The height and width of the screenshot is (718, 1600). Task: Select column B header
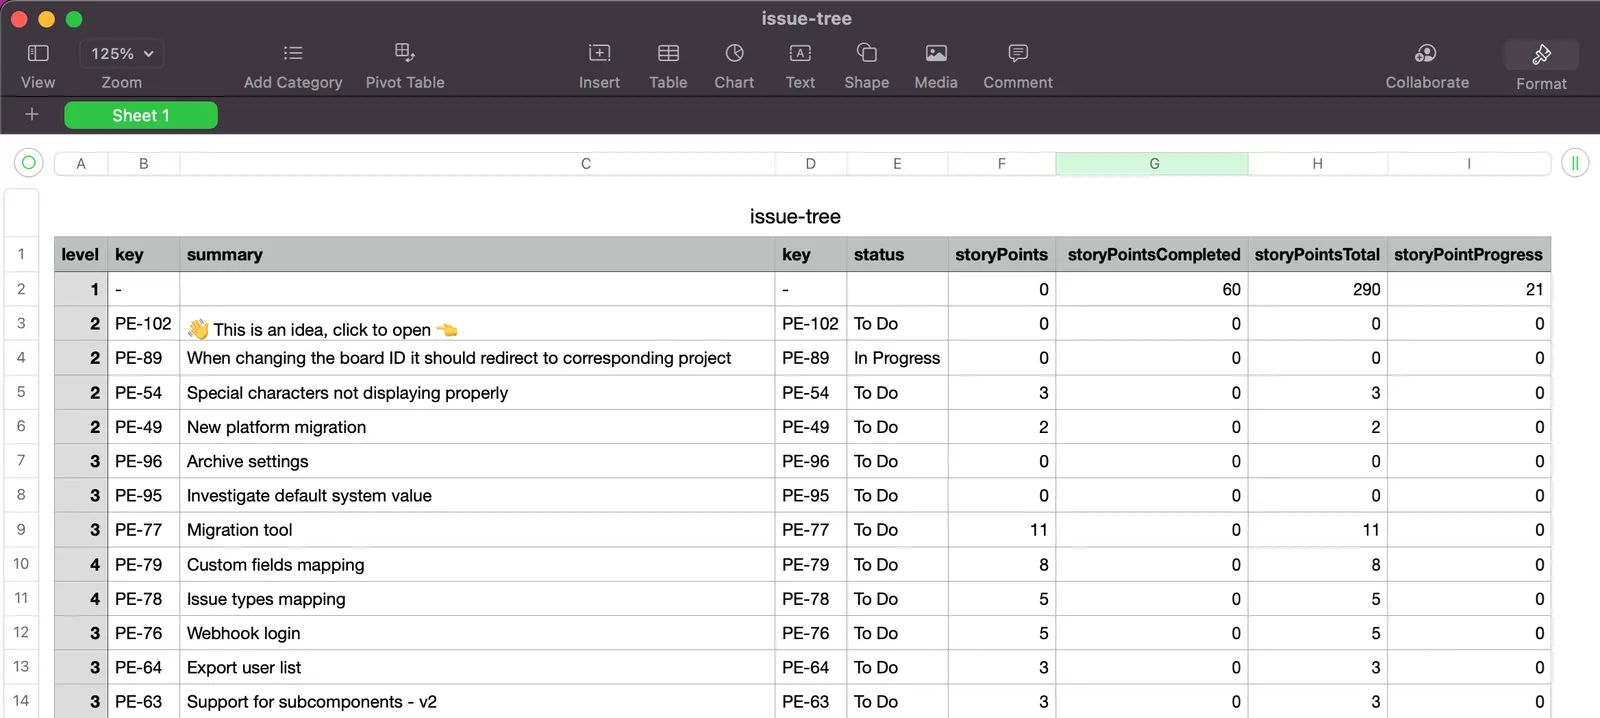144,164
